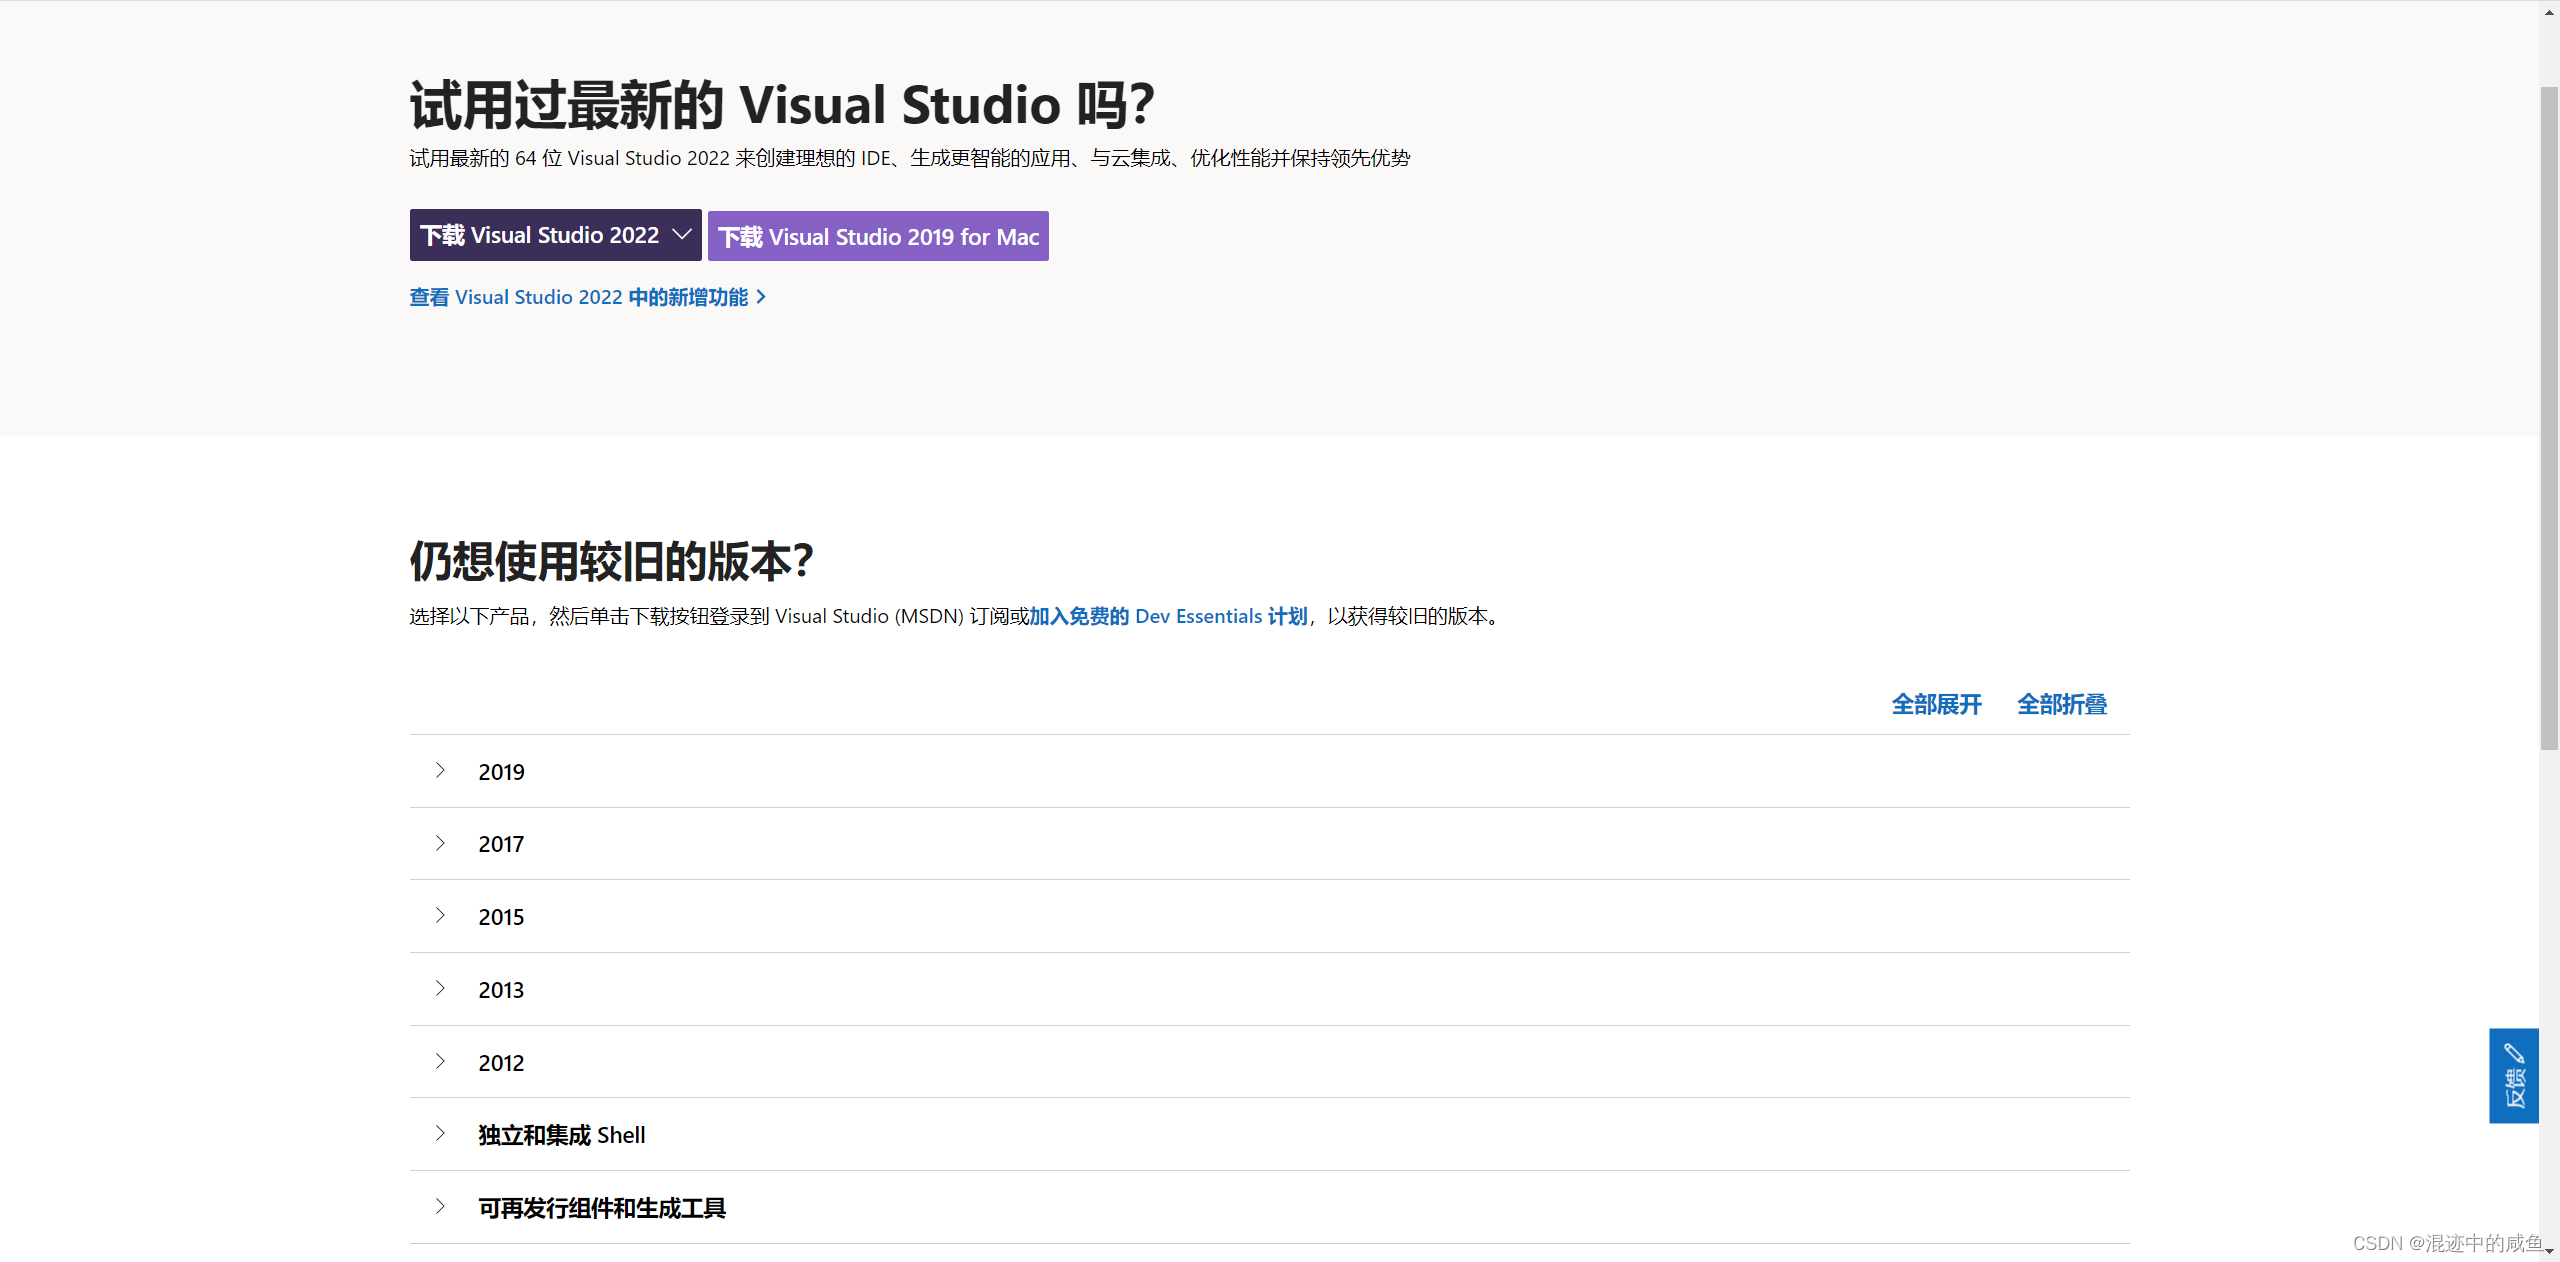This screenshot has width=2560, height=1262.
Task: Expand the 2012 section chevron
Action: tap(440, 1061)
